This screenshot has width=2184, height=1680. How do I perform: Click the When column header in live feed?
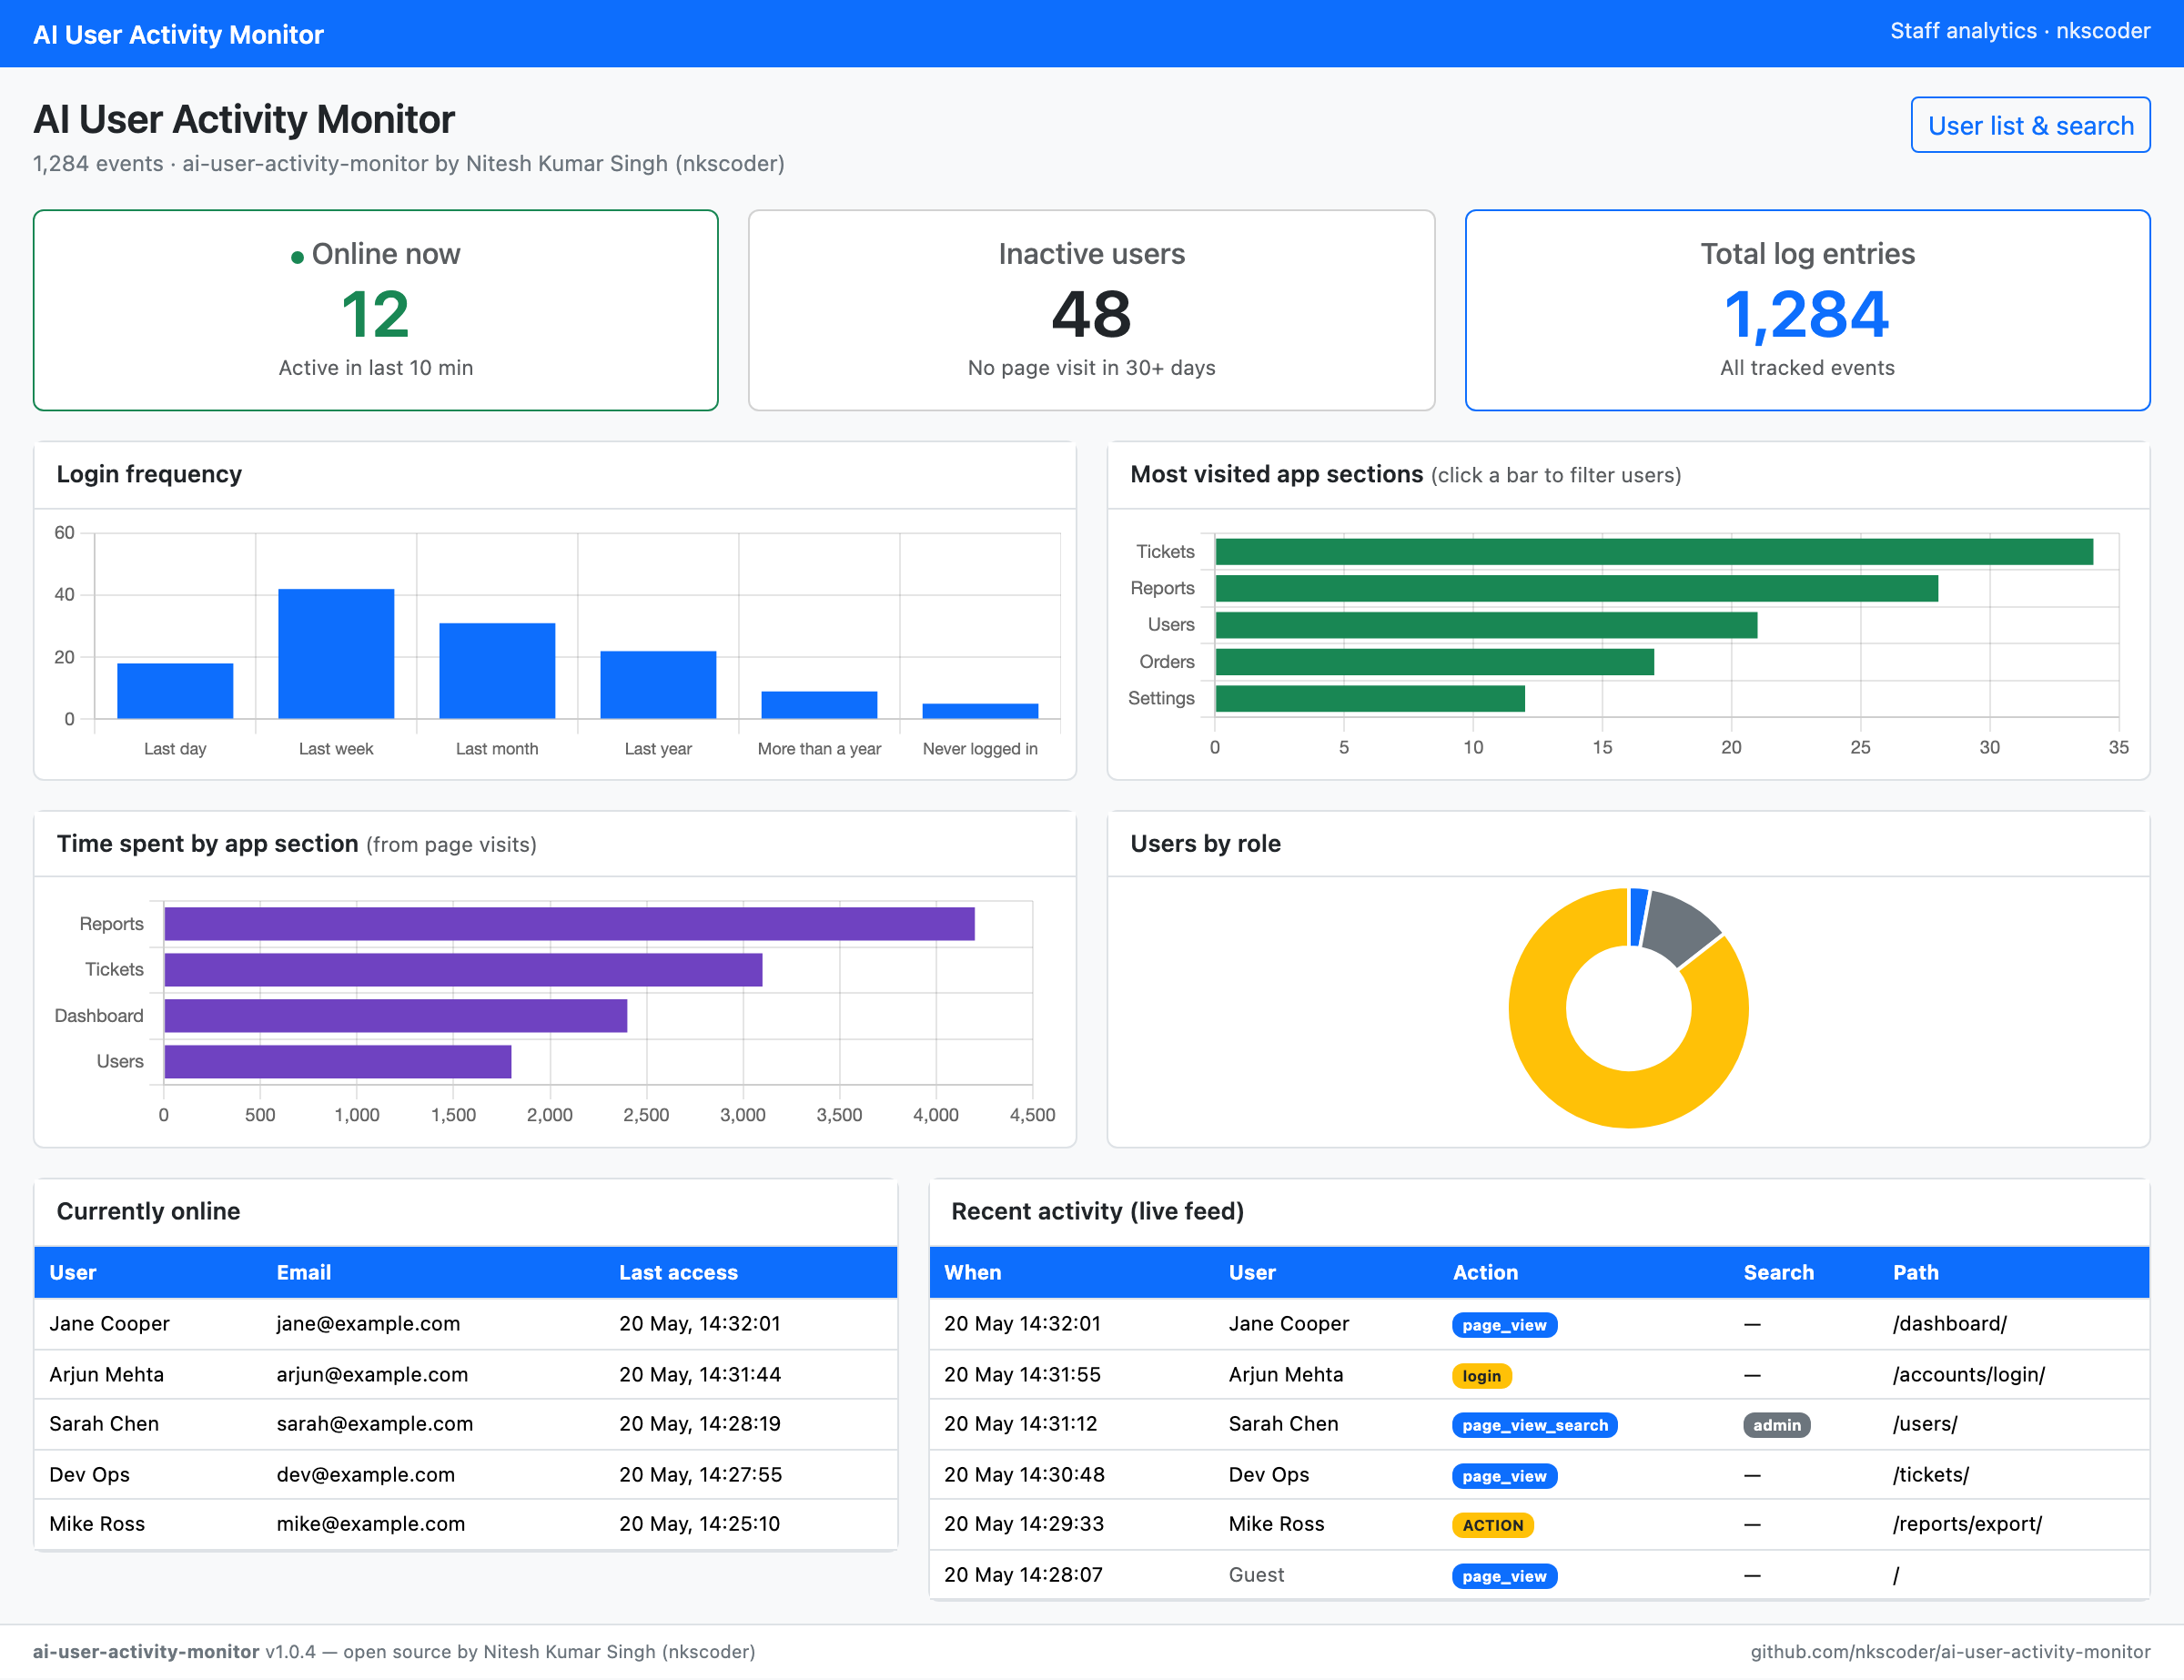973,1272
